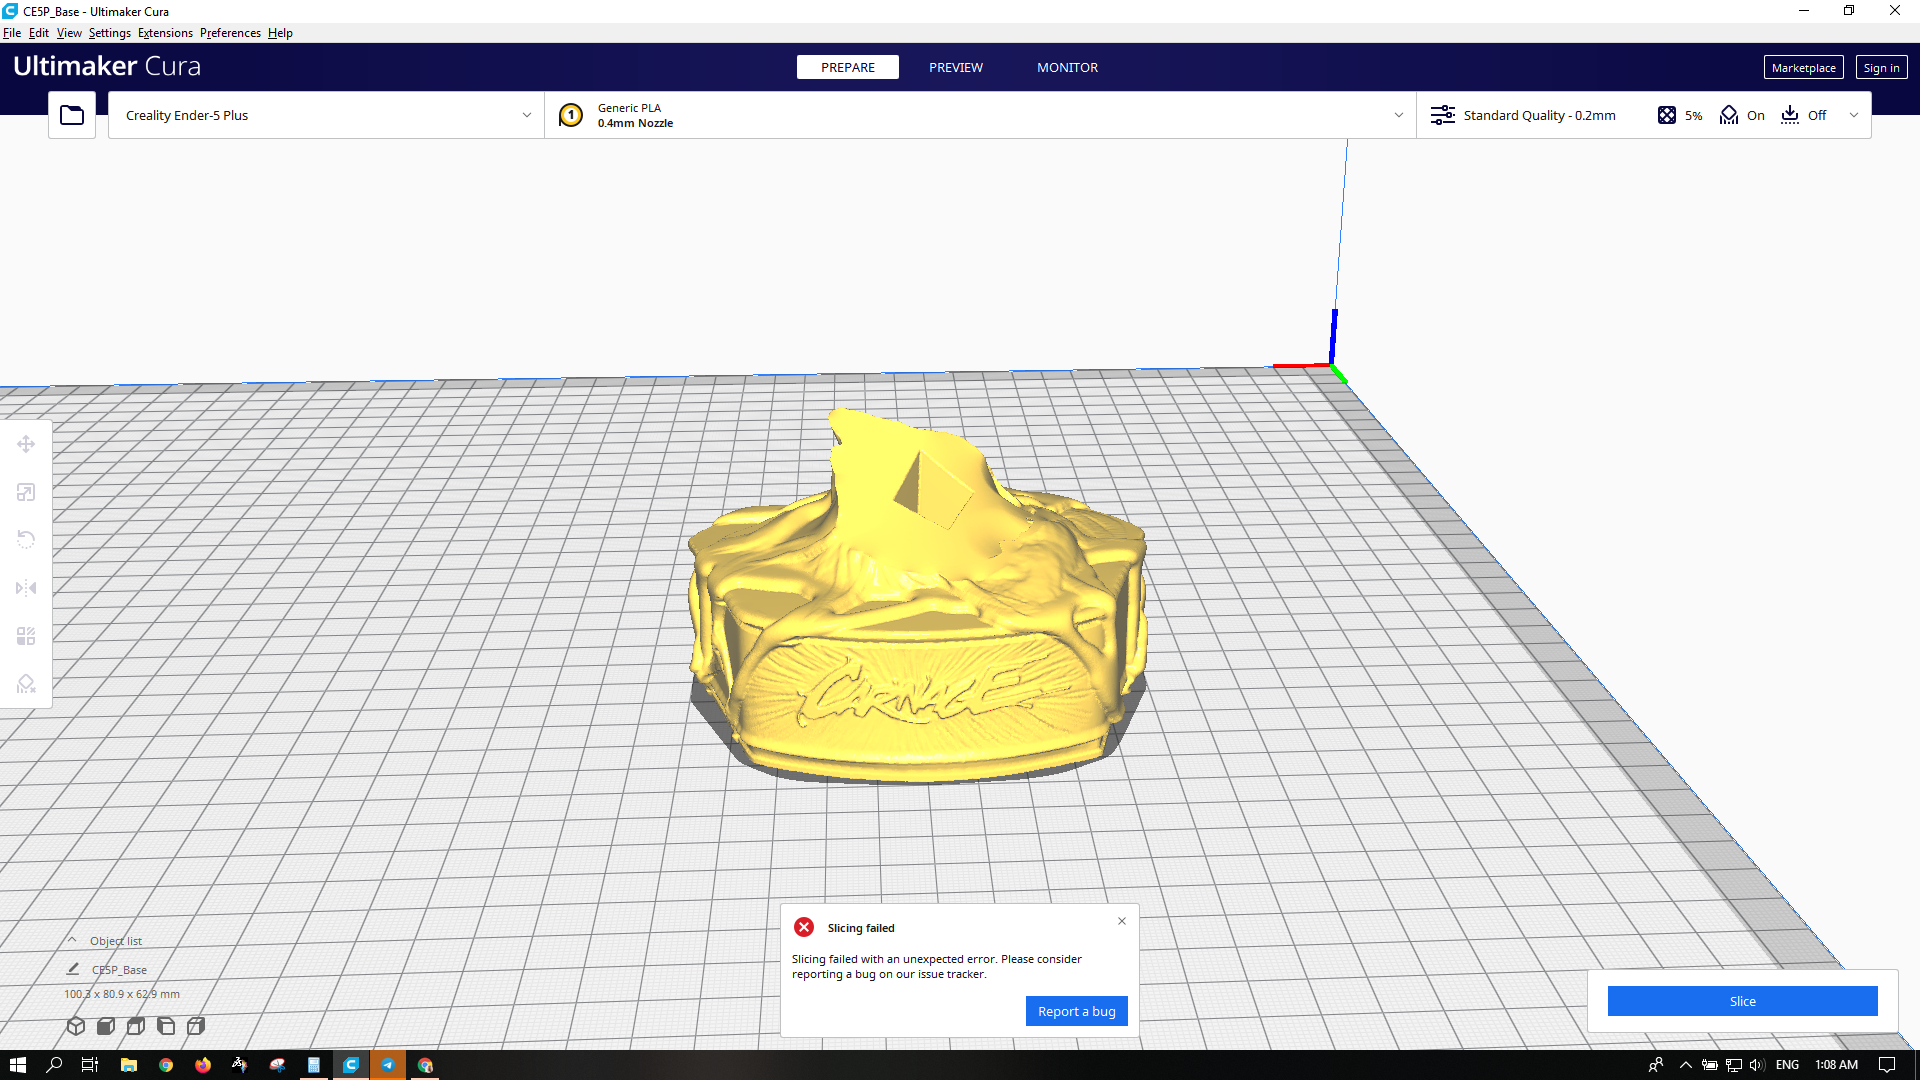
Task: Switch to top view cube icon
Action: [136, 1026]
